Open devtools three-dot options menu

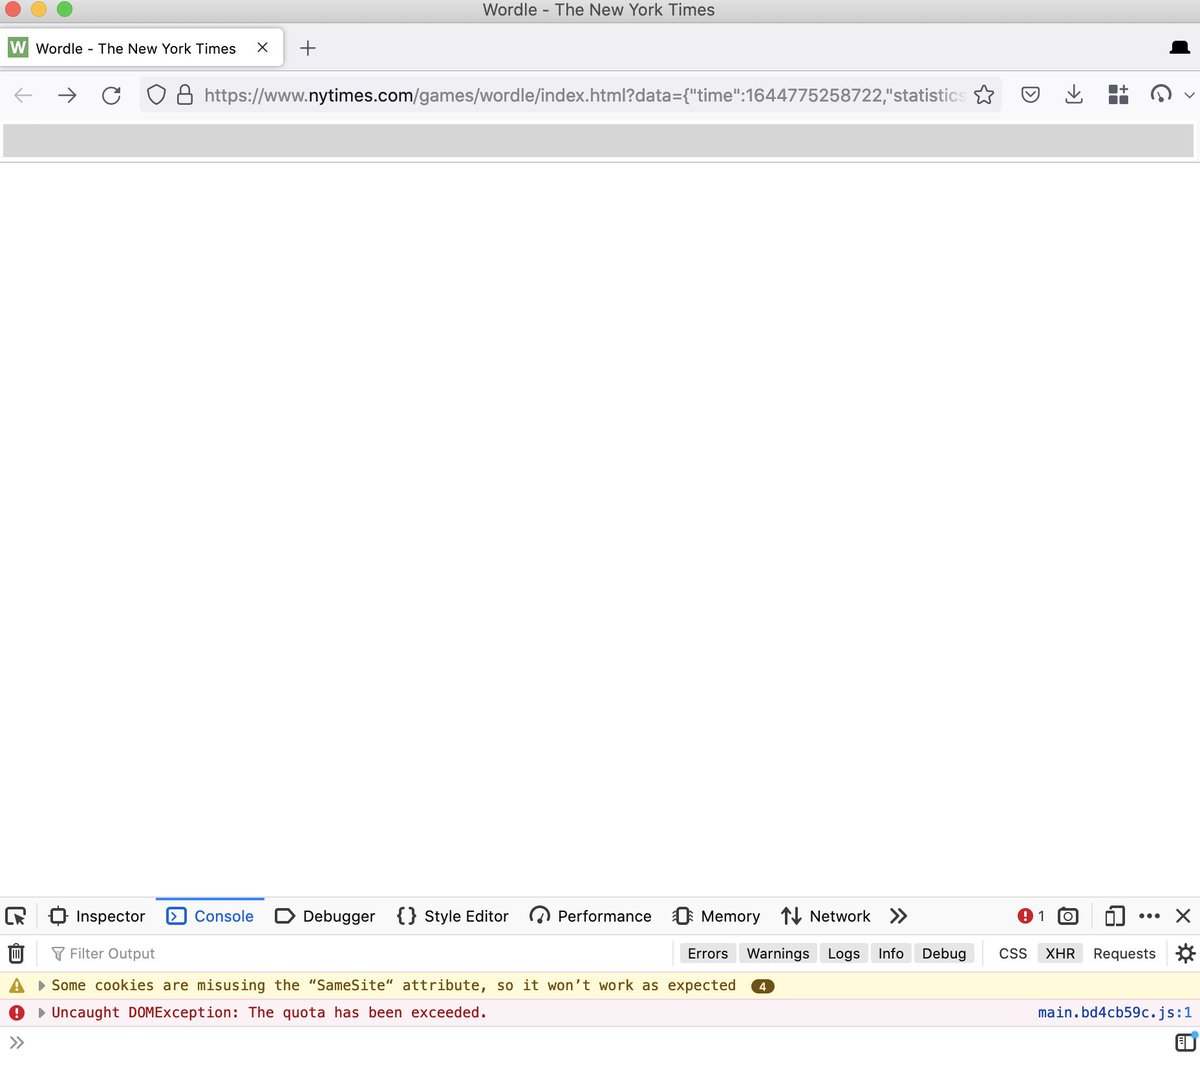1149,916
